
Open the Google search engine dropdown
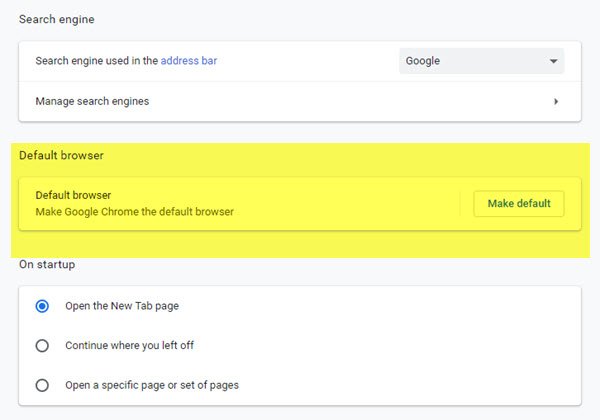(x=481, y=61)
